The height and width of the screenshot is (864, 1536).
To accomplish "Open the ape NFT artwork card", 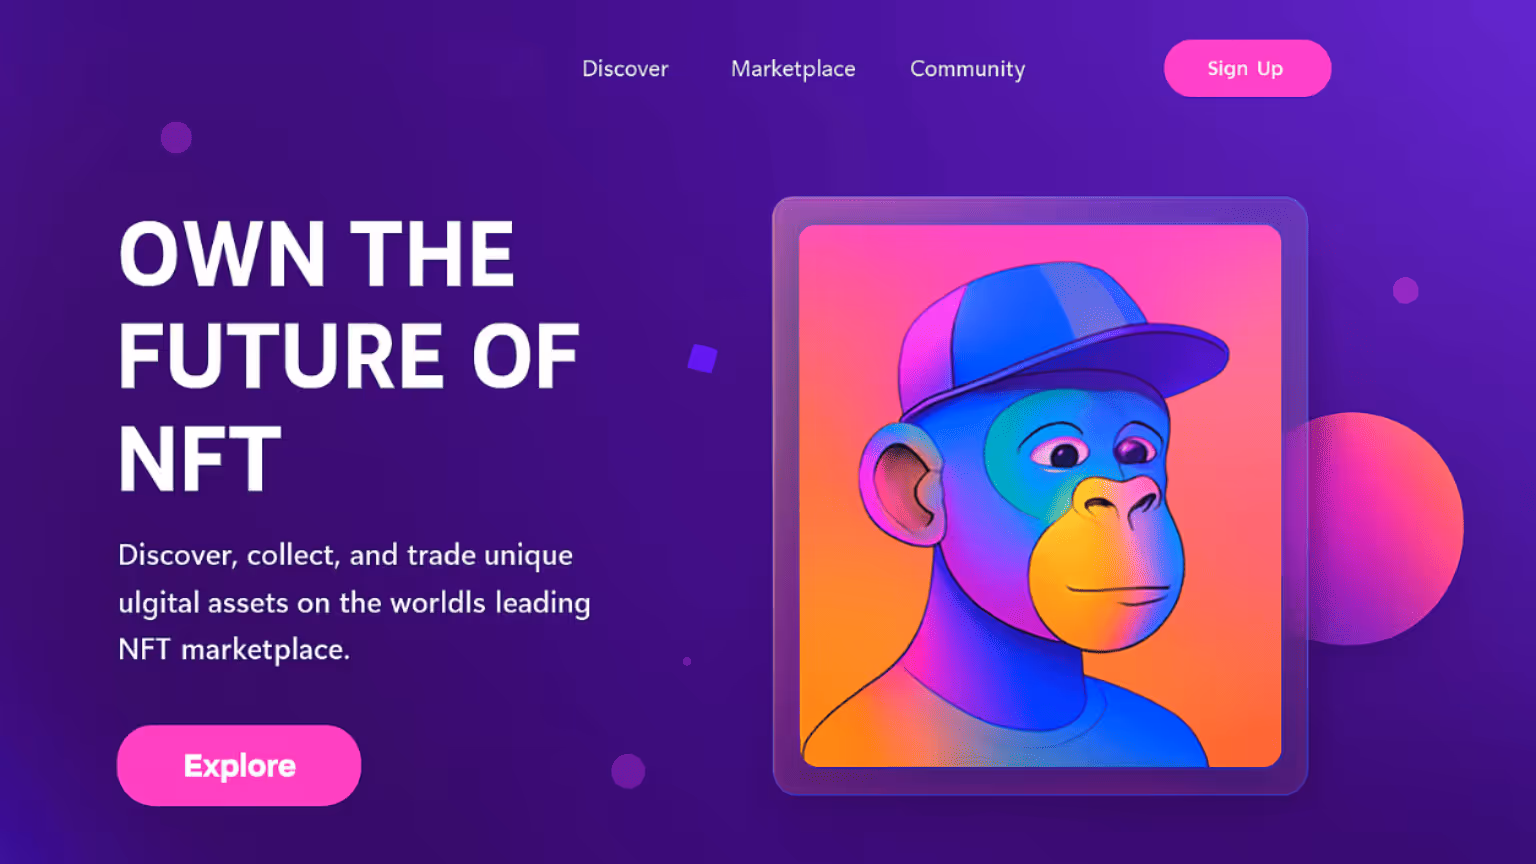I will (1040, 496).
